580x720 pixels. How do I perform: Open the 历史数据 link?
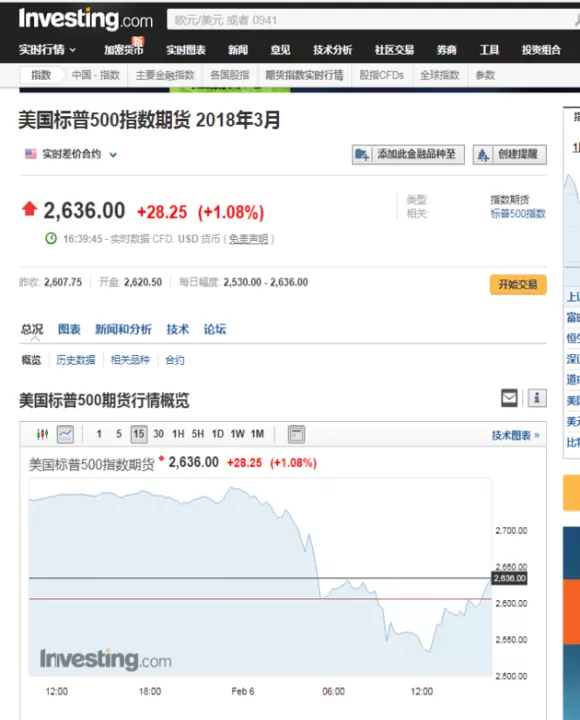point(76,360)
